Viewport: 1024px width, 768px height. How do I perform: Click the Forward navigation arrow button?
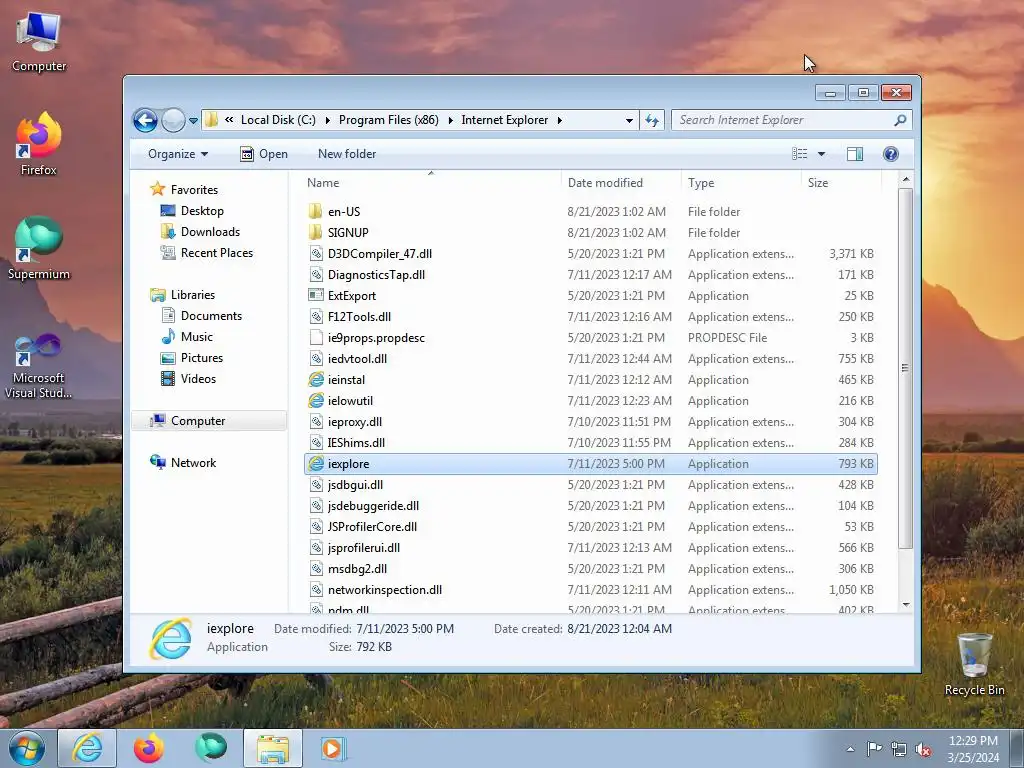pos(173,120)
